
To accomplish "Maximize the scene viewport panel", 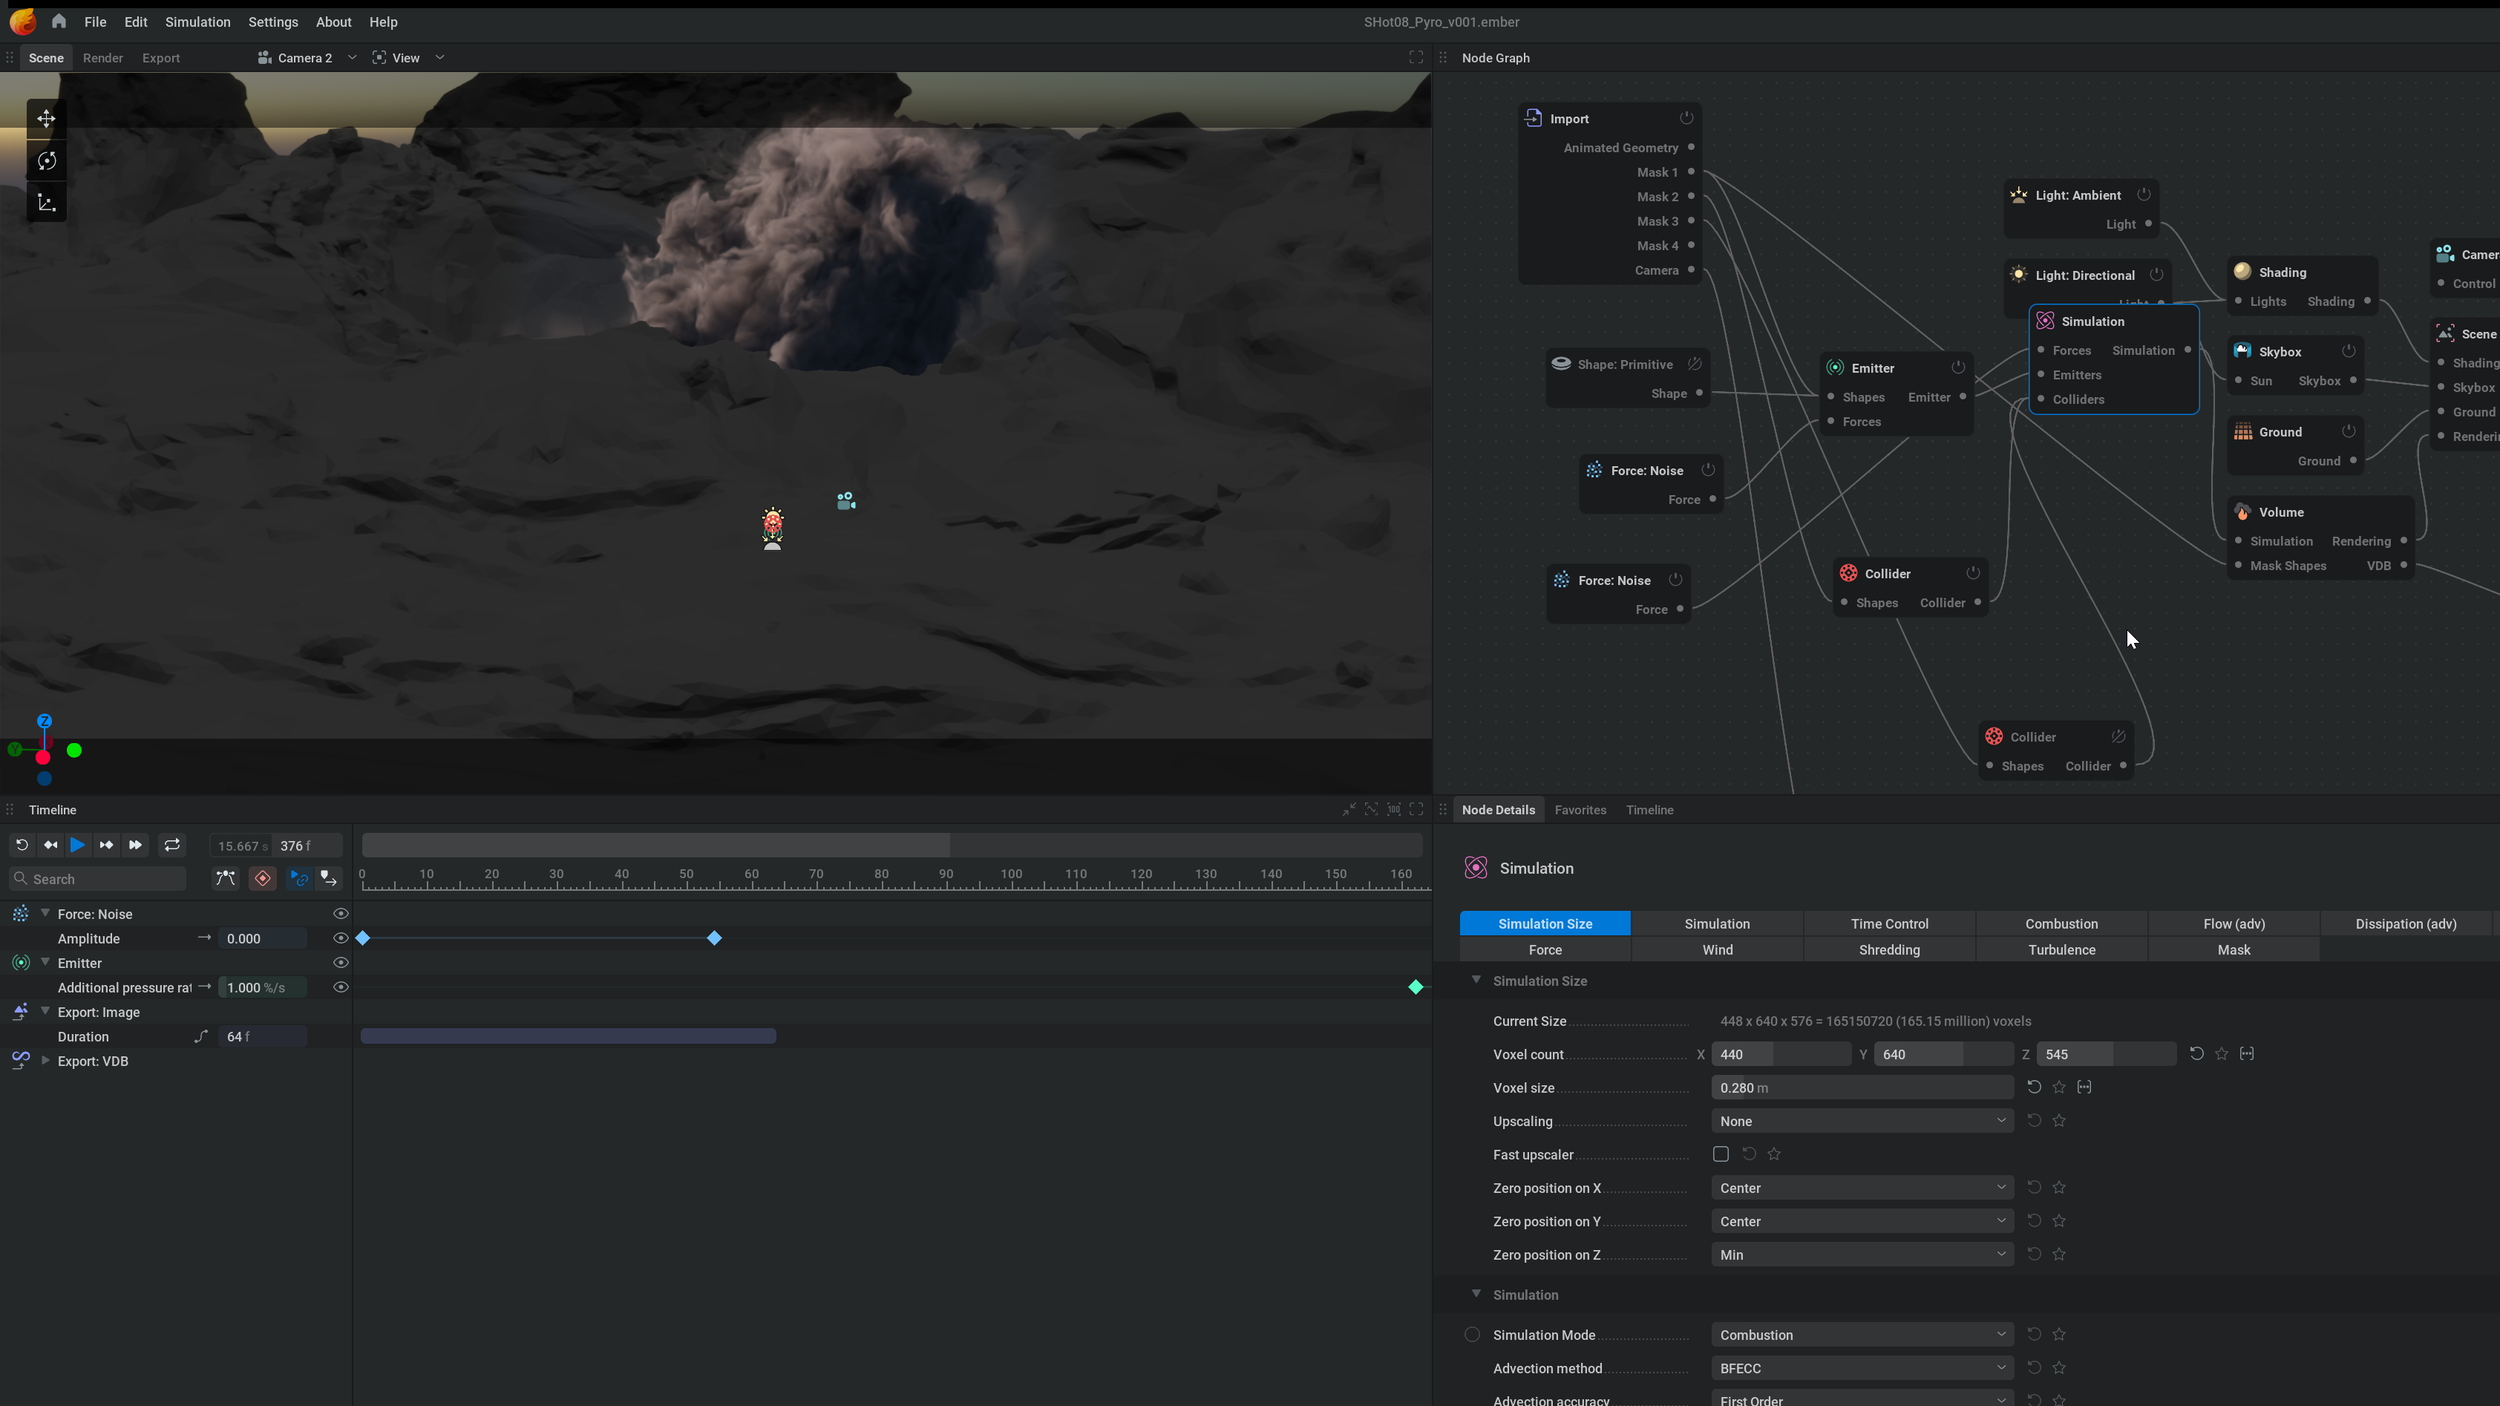I will (x=1416, y=58).
